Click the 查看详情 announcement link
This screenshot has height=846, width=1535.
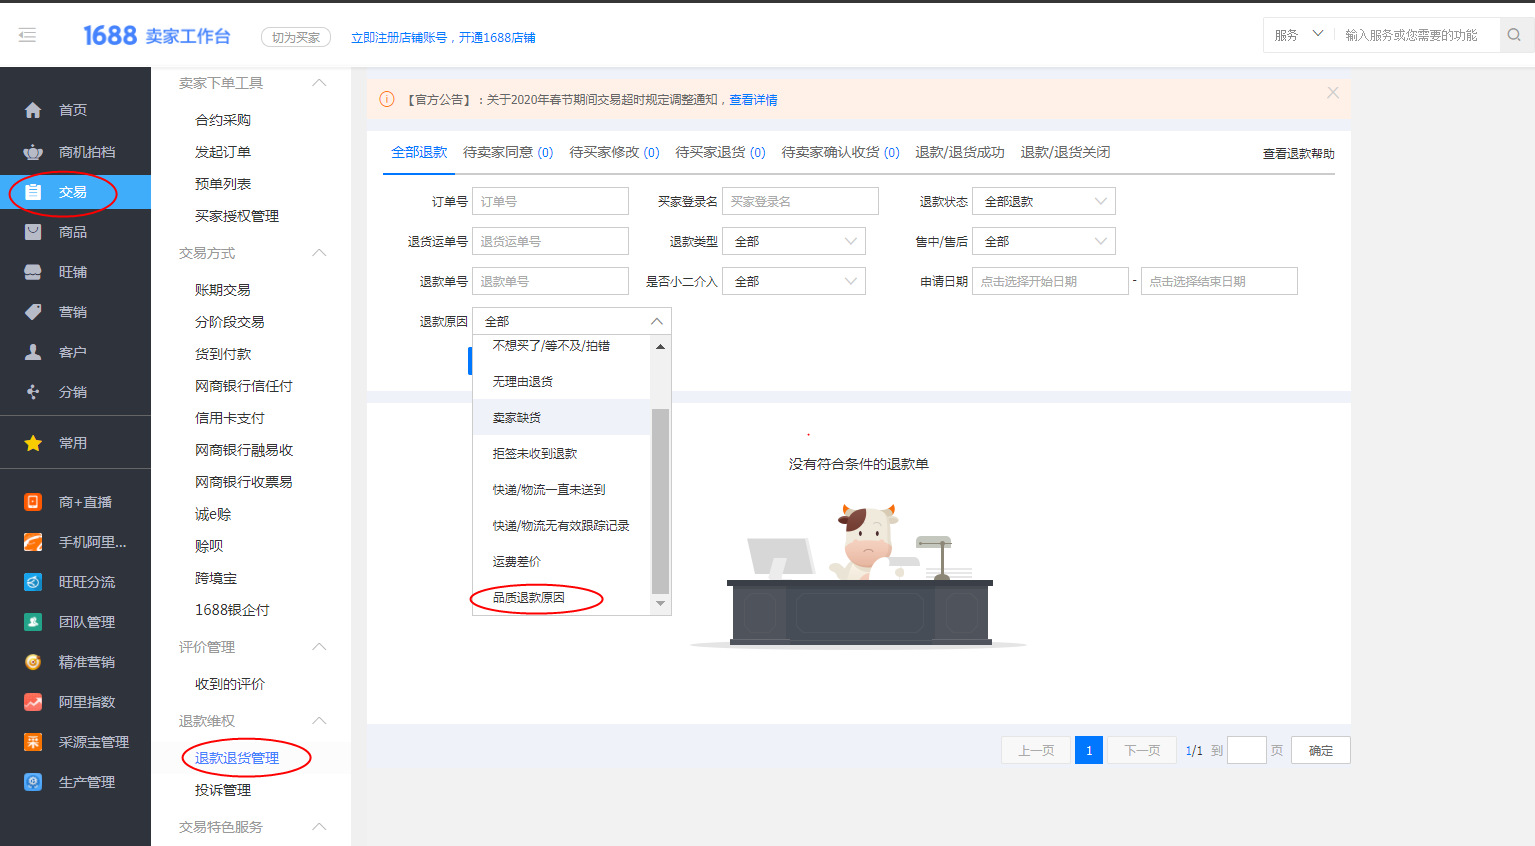tap(752, 100)
